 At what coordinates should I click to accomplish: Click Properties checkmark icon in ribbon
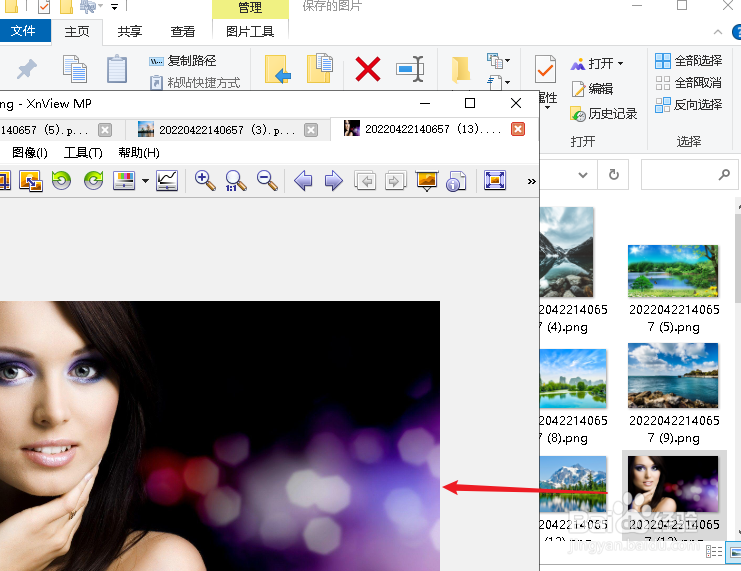[x=545, y=69]
